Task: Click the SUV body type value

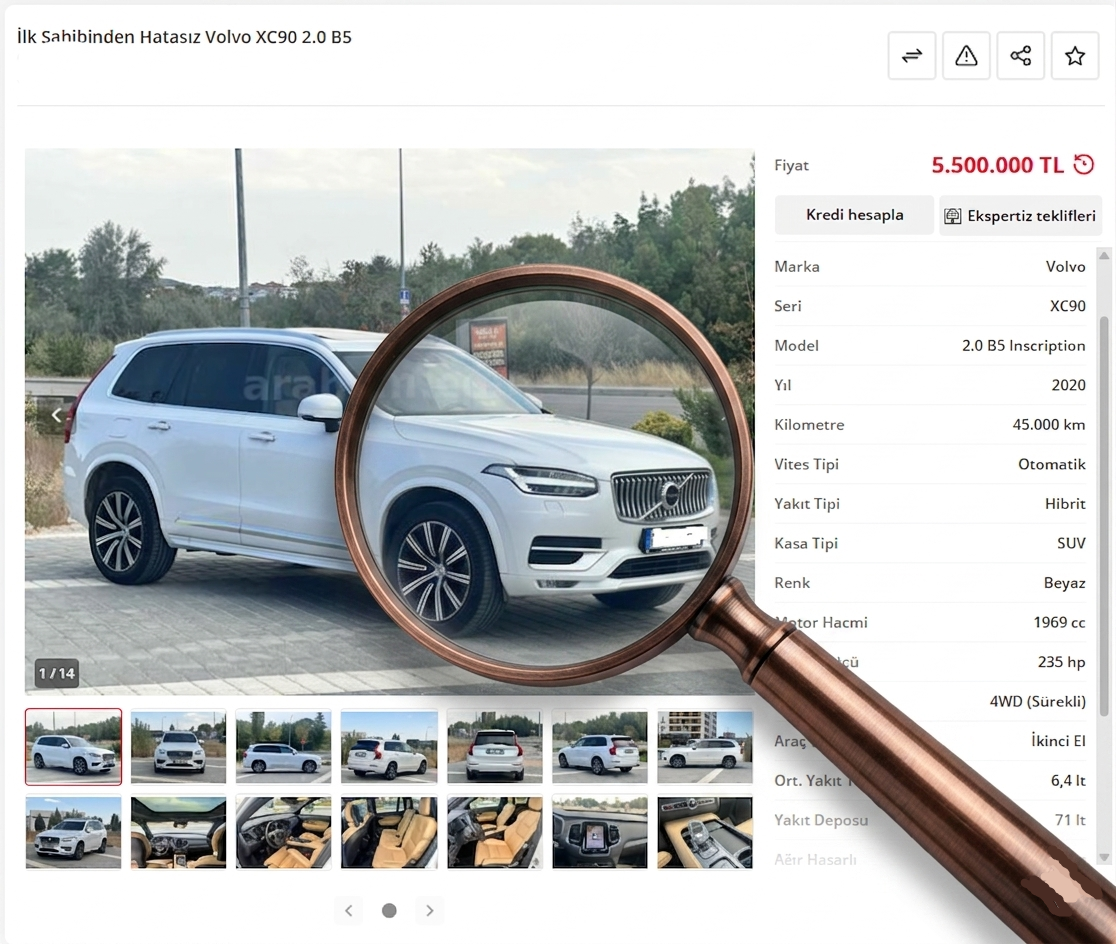Action: coord(1071,543)
